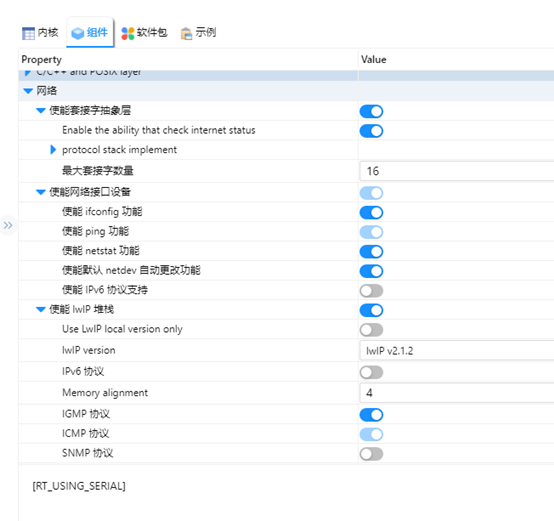
Task: Toggle 使能网络接口设备 switch
Action: 371,193
